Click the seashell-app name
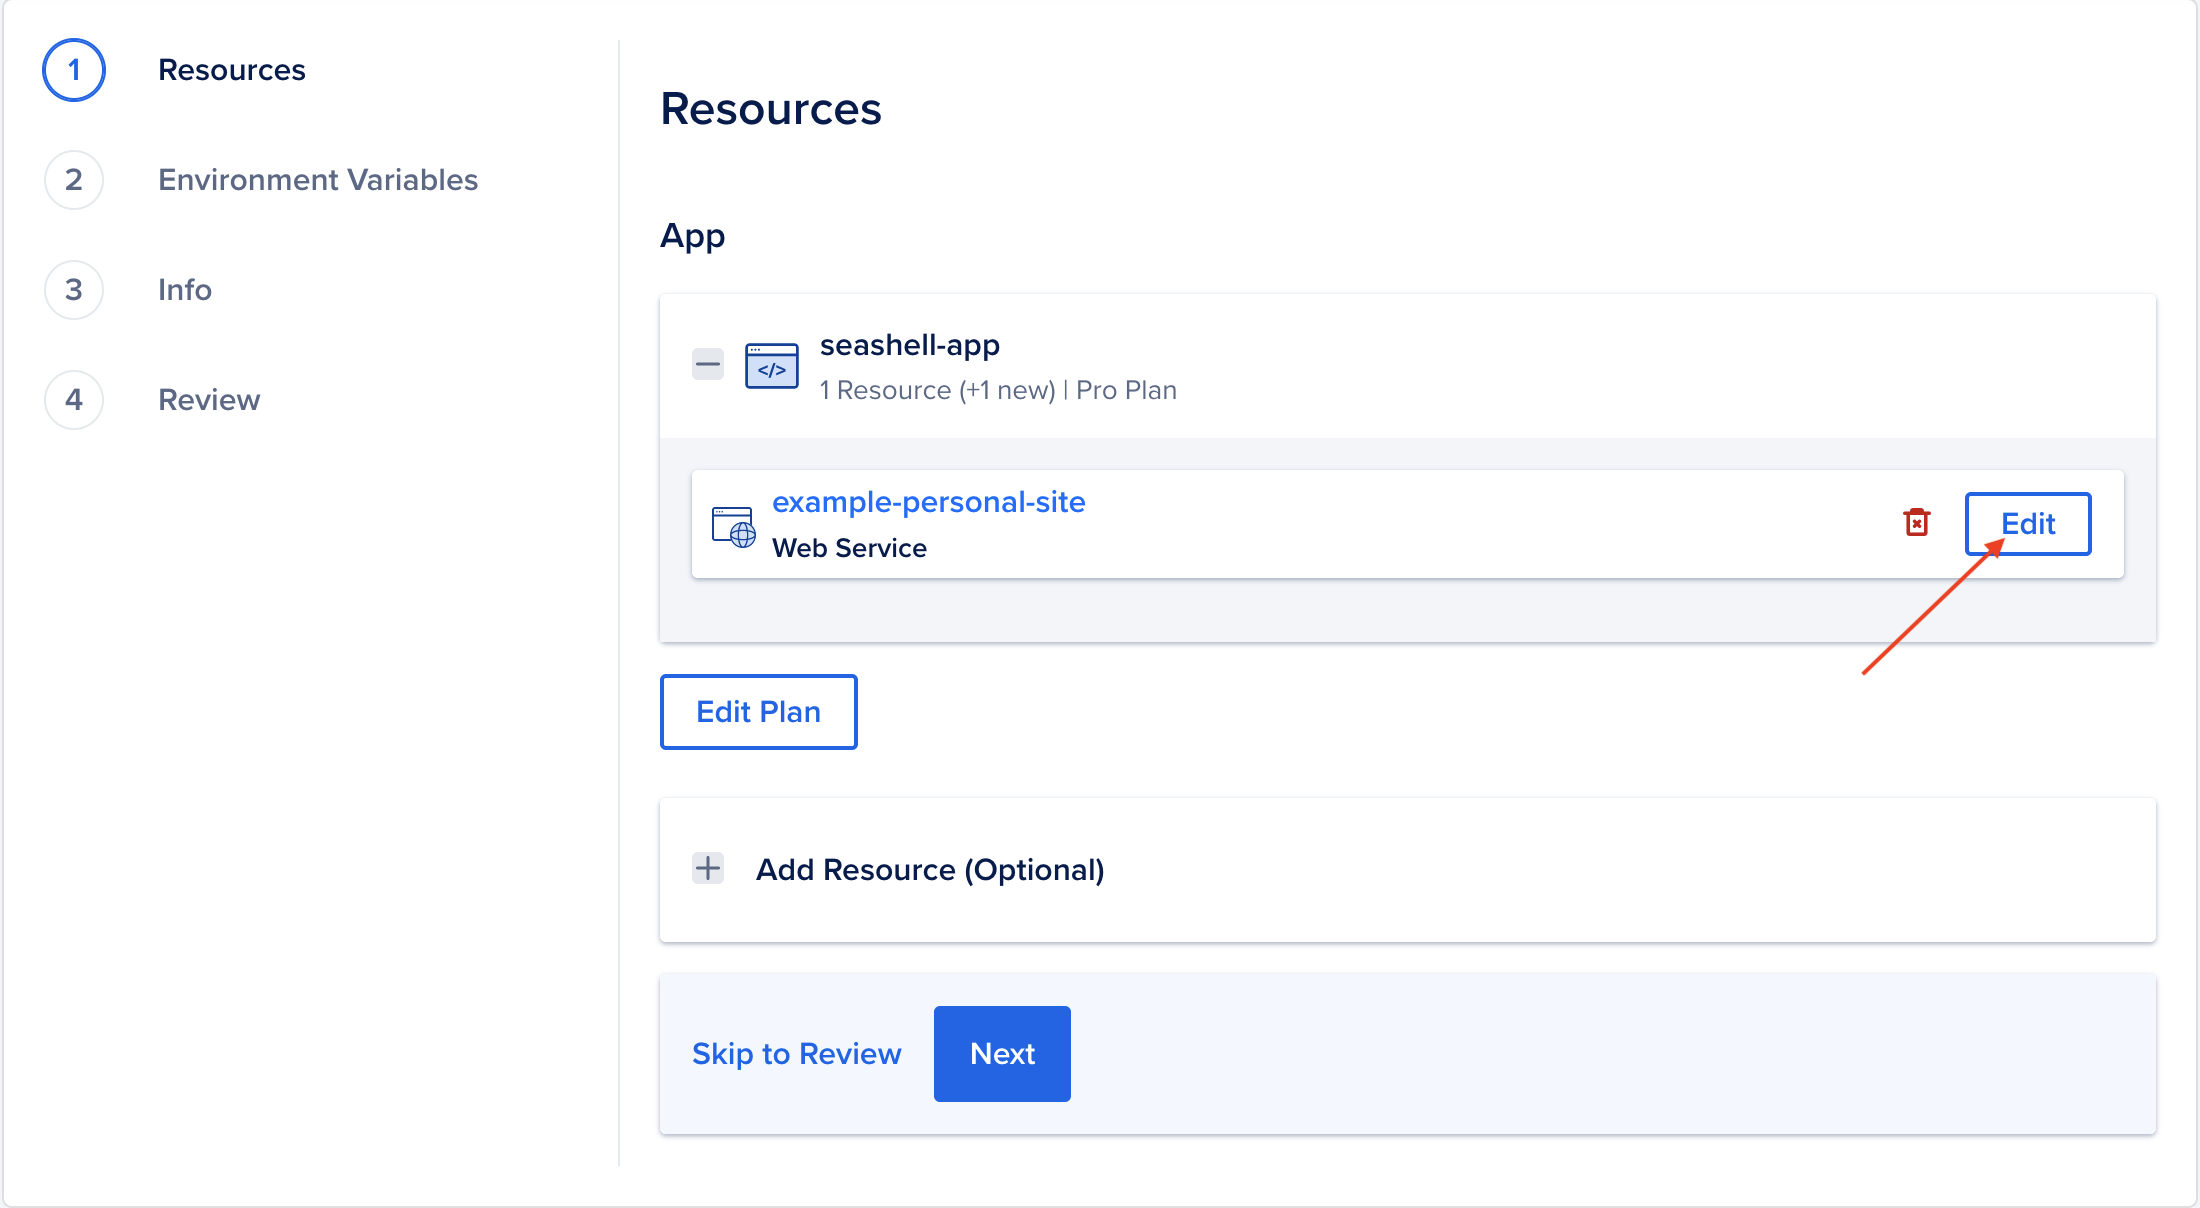 coord(910,345)
